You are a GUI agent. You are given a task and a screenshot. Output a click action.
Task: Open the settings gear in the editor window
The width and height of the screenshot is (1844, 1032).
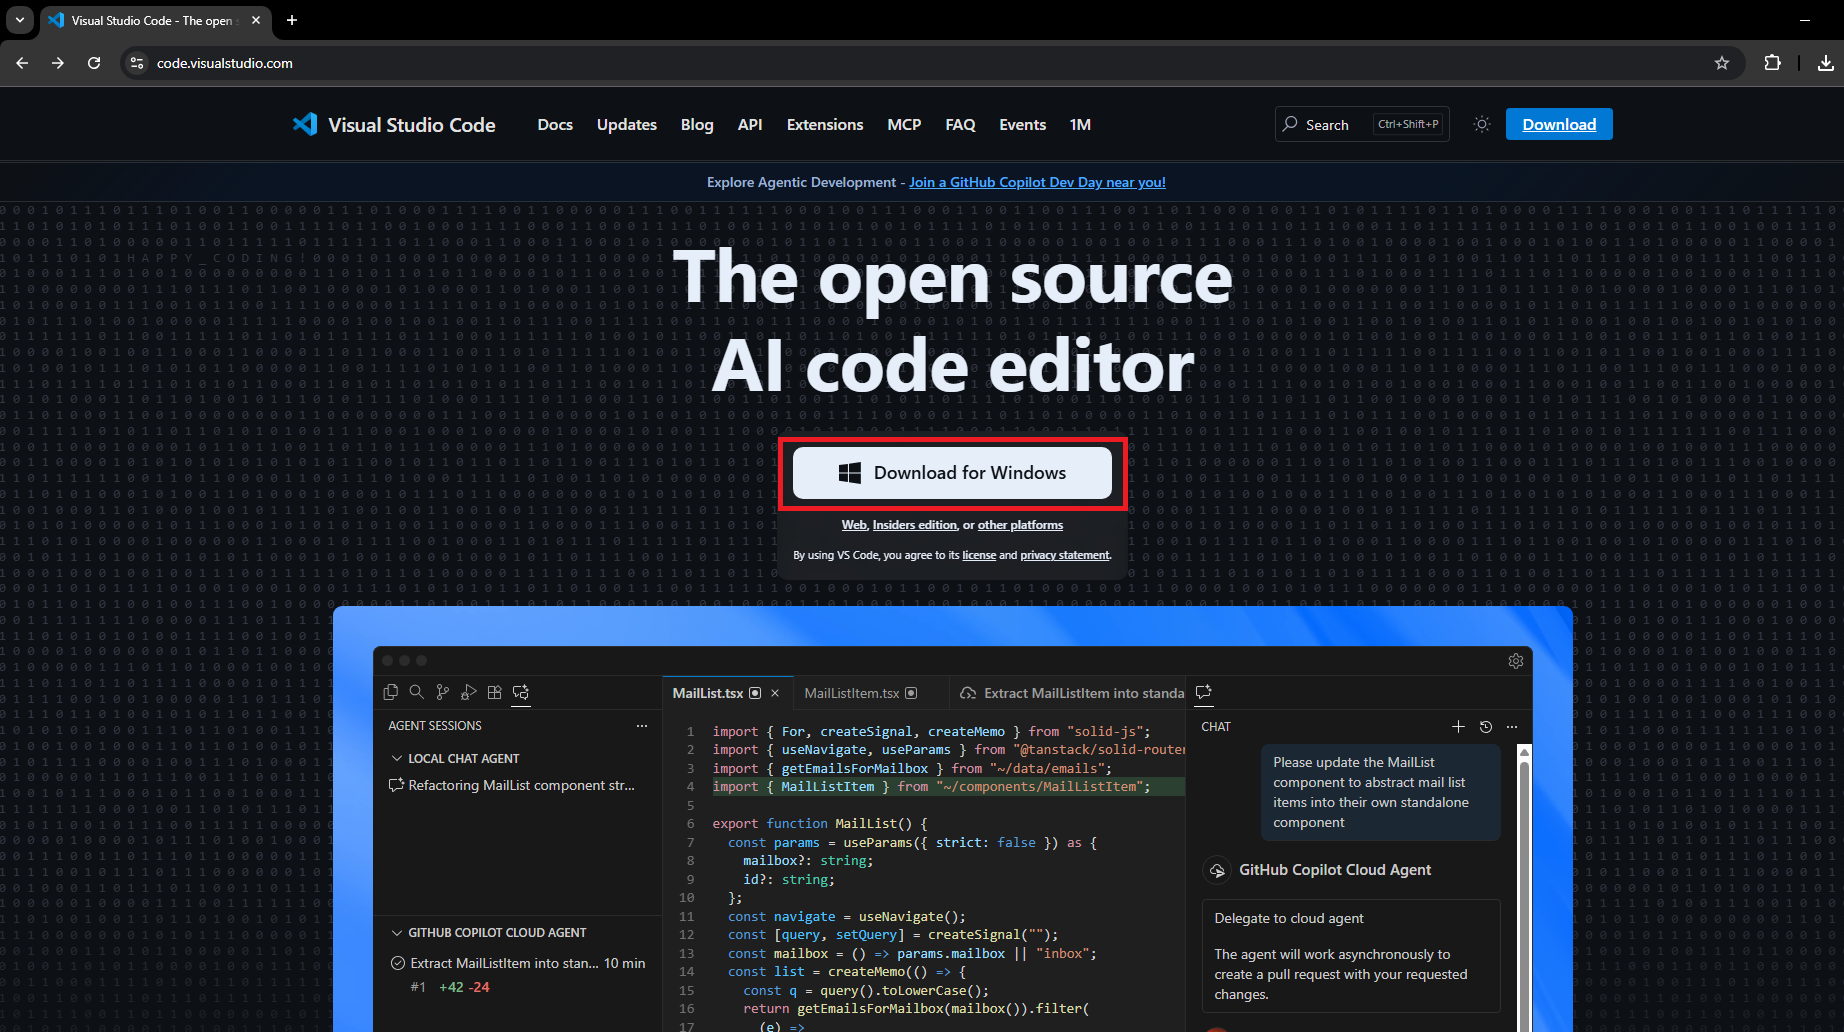1516,661
